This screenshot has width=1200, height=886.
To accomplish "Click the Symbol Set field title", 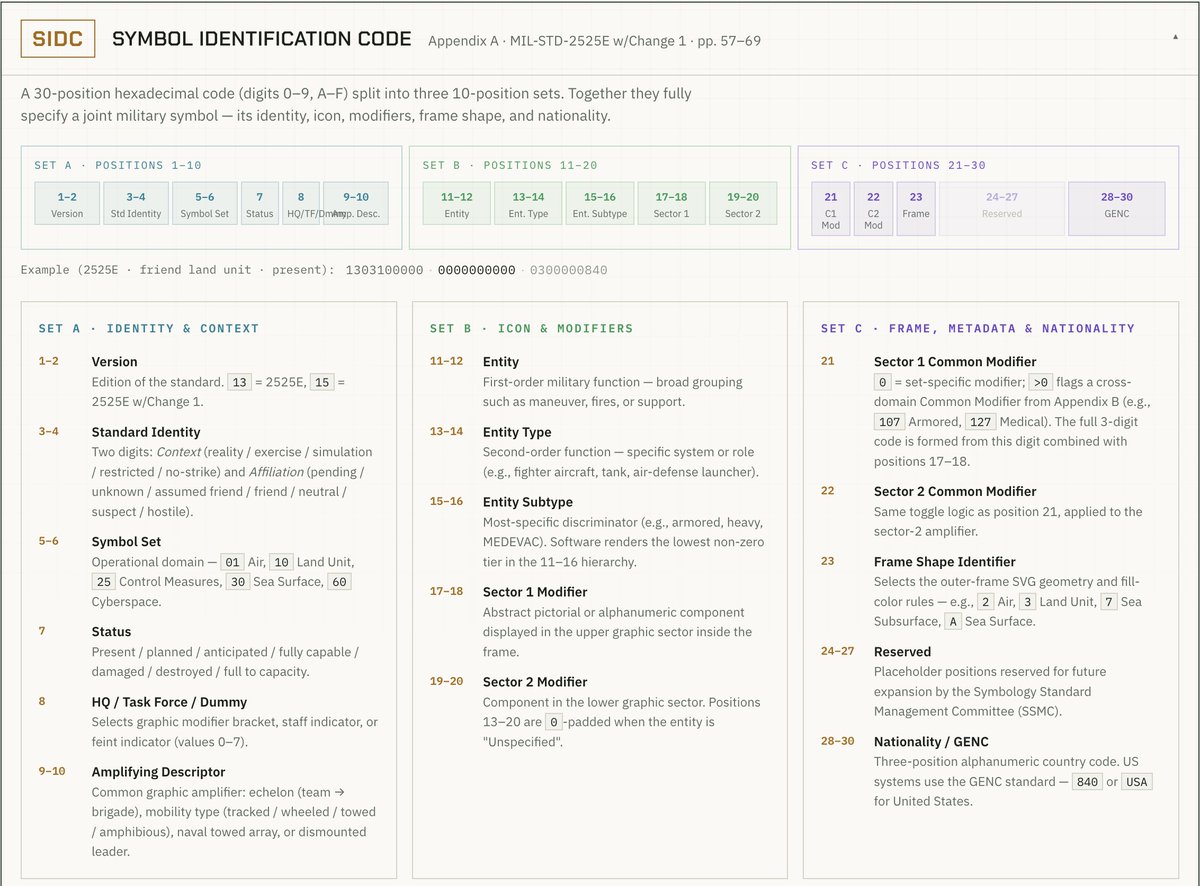I will (x=126, y=542).
